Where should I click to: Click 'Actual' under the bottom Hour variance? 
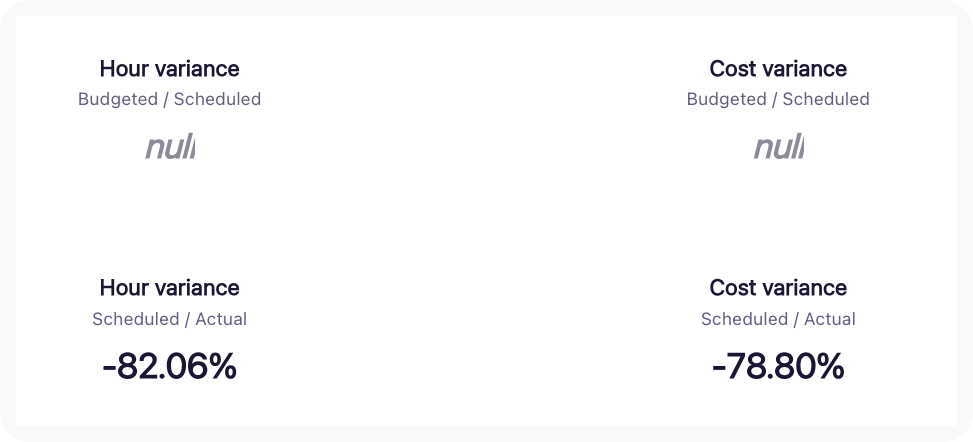pos(222,319)
